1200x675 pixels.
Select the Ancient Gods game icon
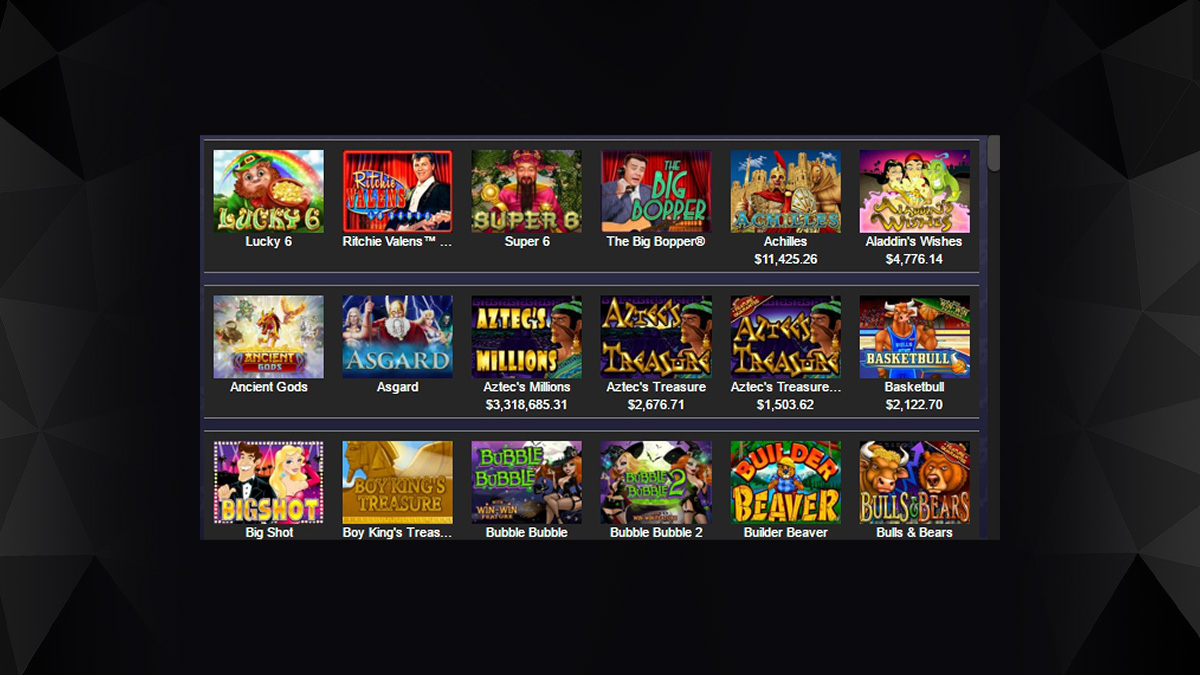pos(269,337)
